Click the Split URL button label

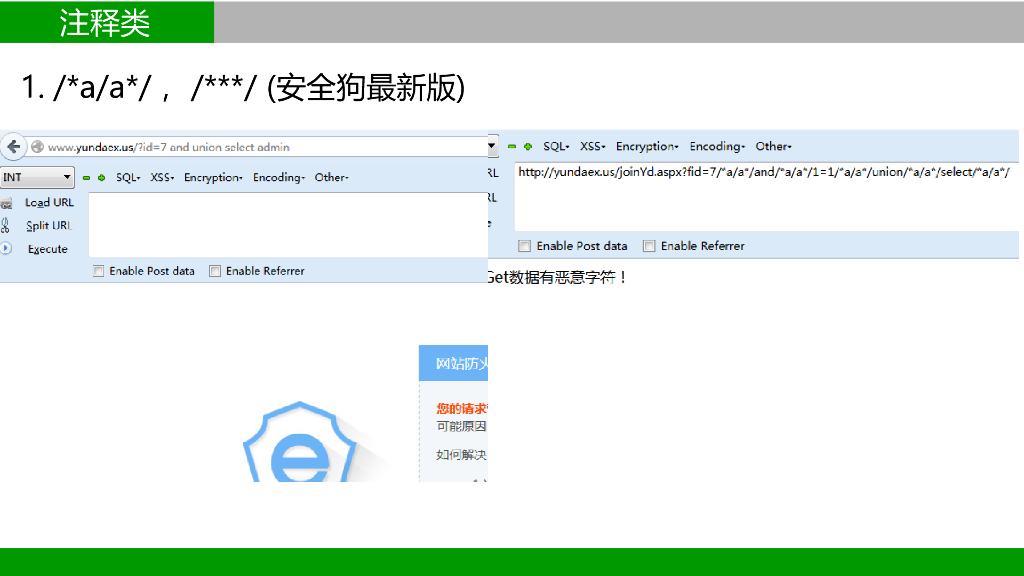[x=49, y=225]
